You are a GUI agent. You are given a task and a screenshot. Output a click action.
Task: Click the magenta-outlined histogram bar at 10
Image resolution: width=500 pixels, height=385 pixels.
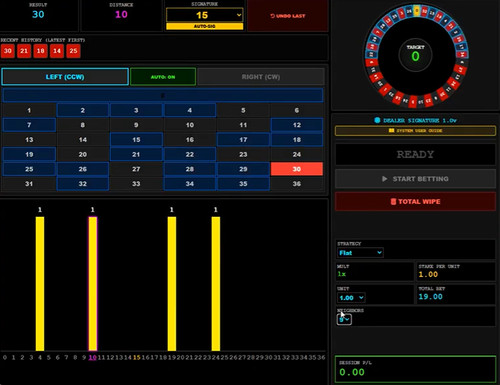[x=93, y=284]
